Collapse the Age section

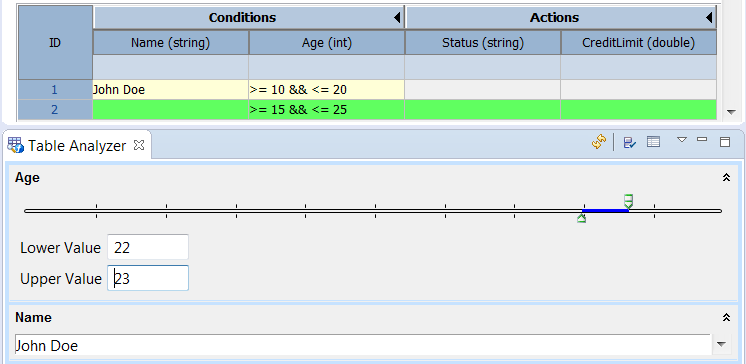(x=726, y=178)
